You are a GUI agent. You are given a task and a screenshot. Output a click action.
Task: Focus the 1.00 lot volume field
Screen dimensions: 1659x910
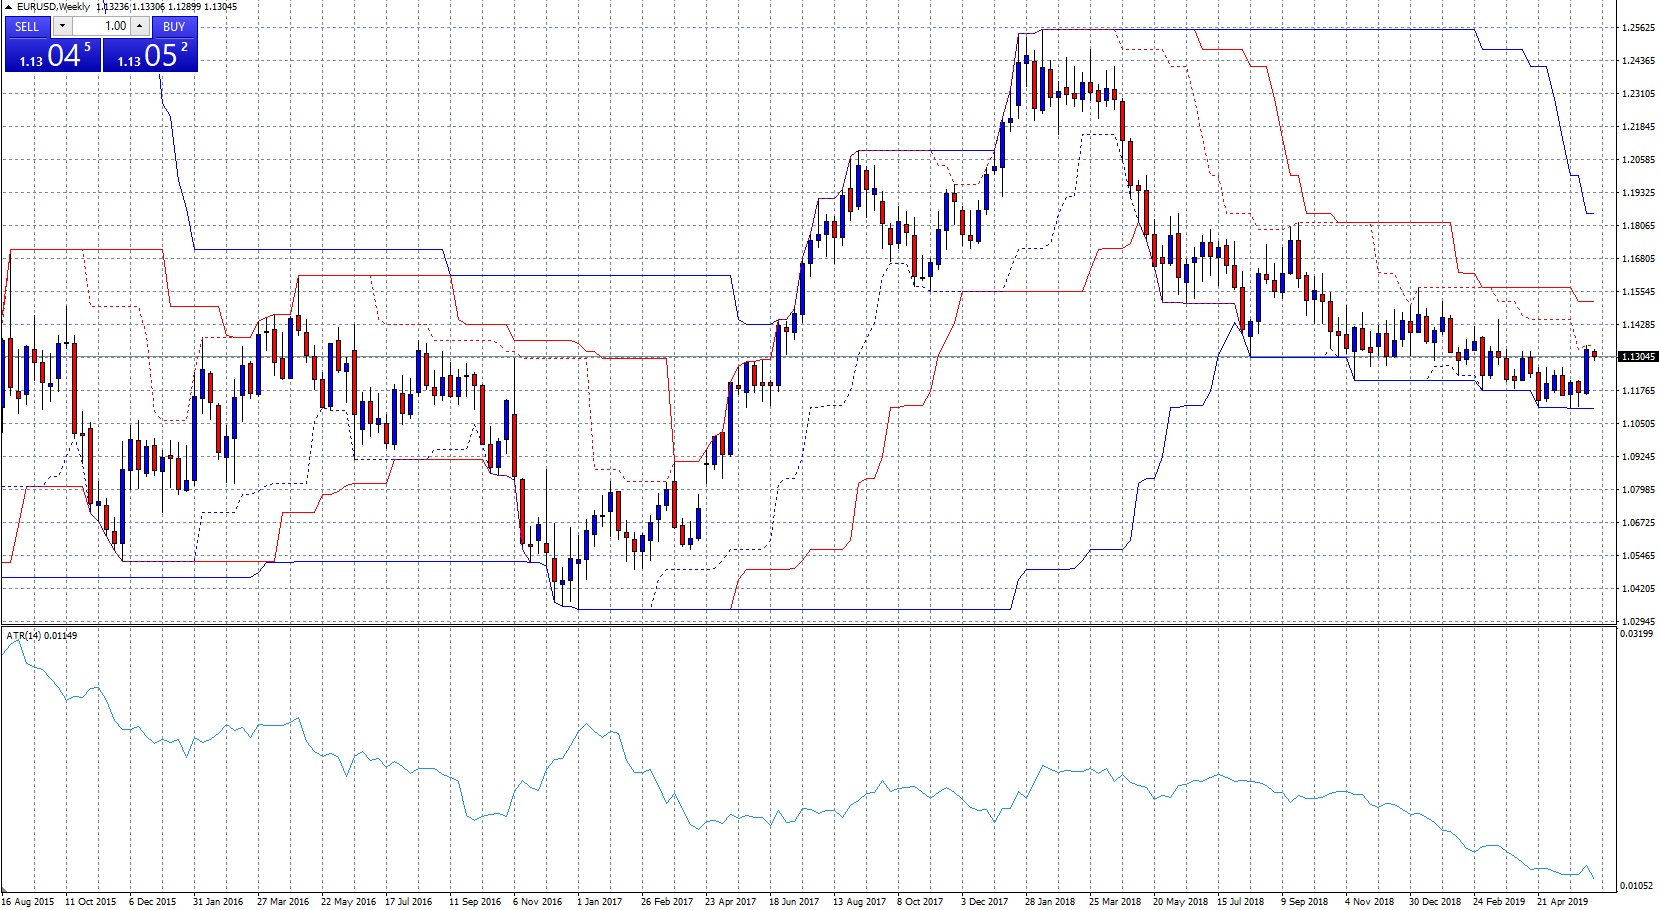click(101, 26)
